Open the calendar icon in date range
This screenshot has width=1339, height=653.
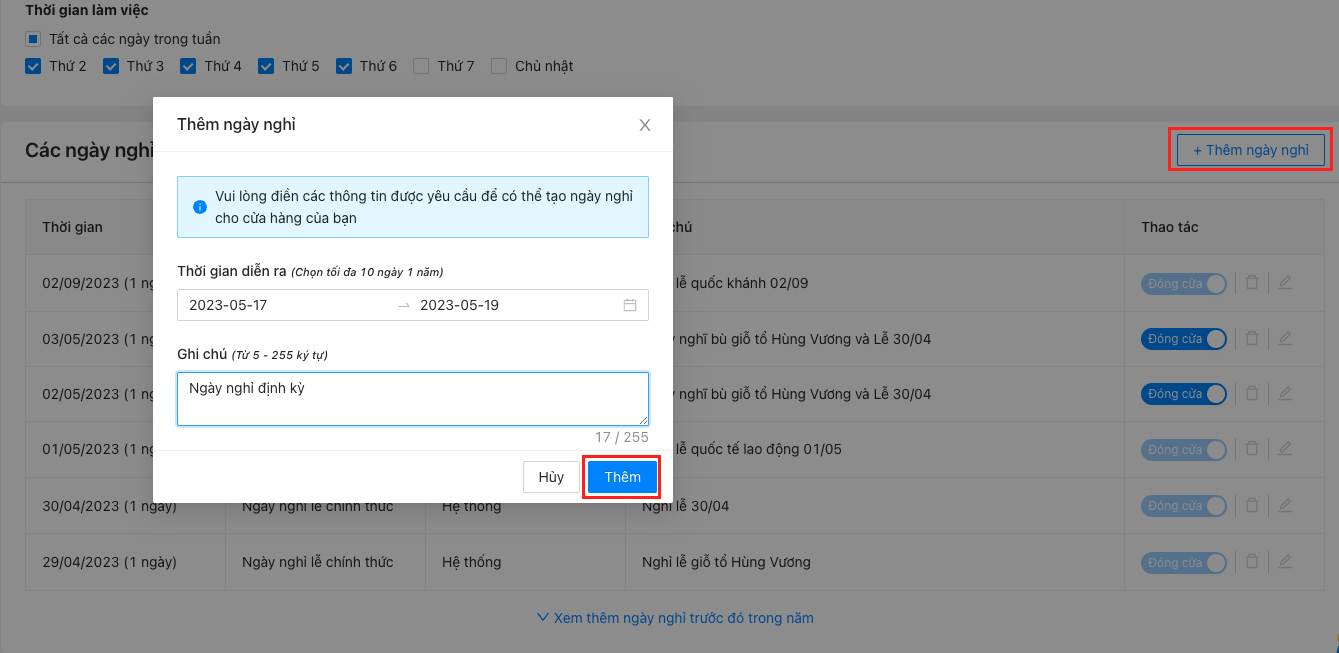(630, 305)
